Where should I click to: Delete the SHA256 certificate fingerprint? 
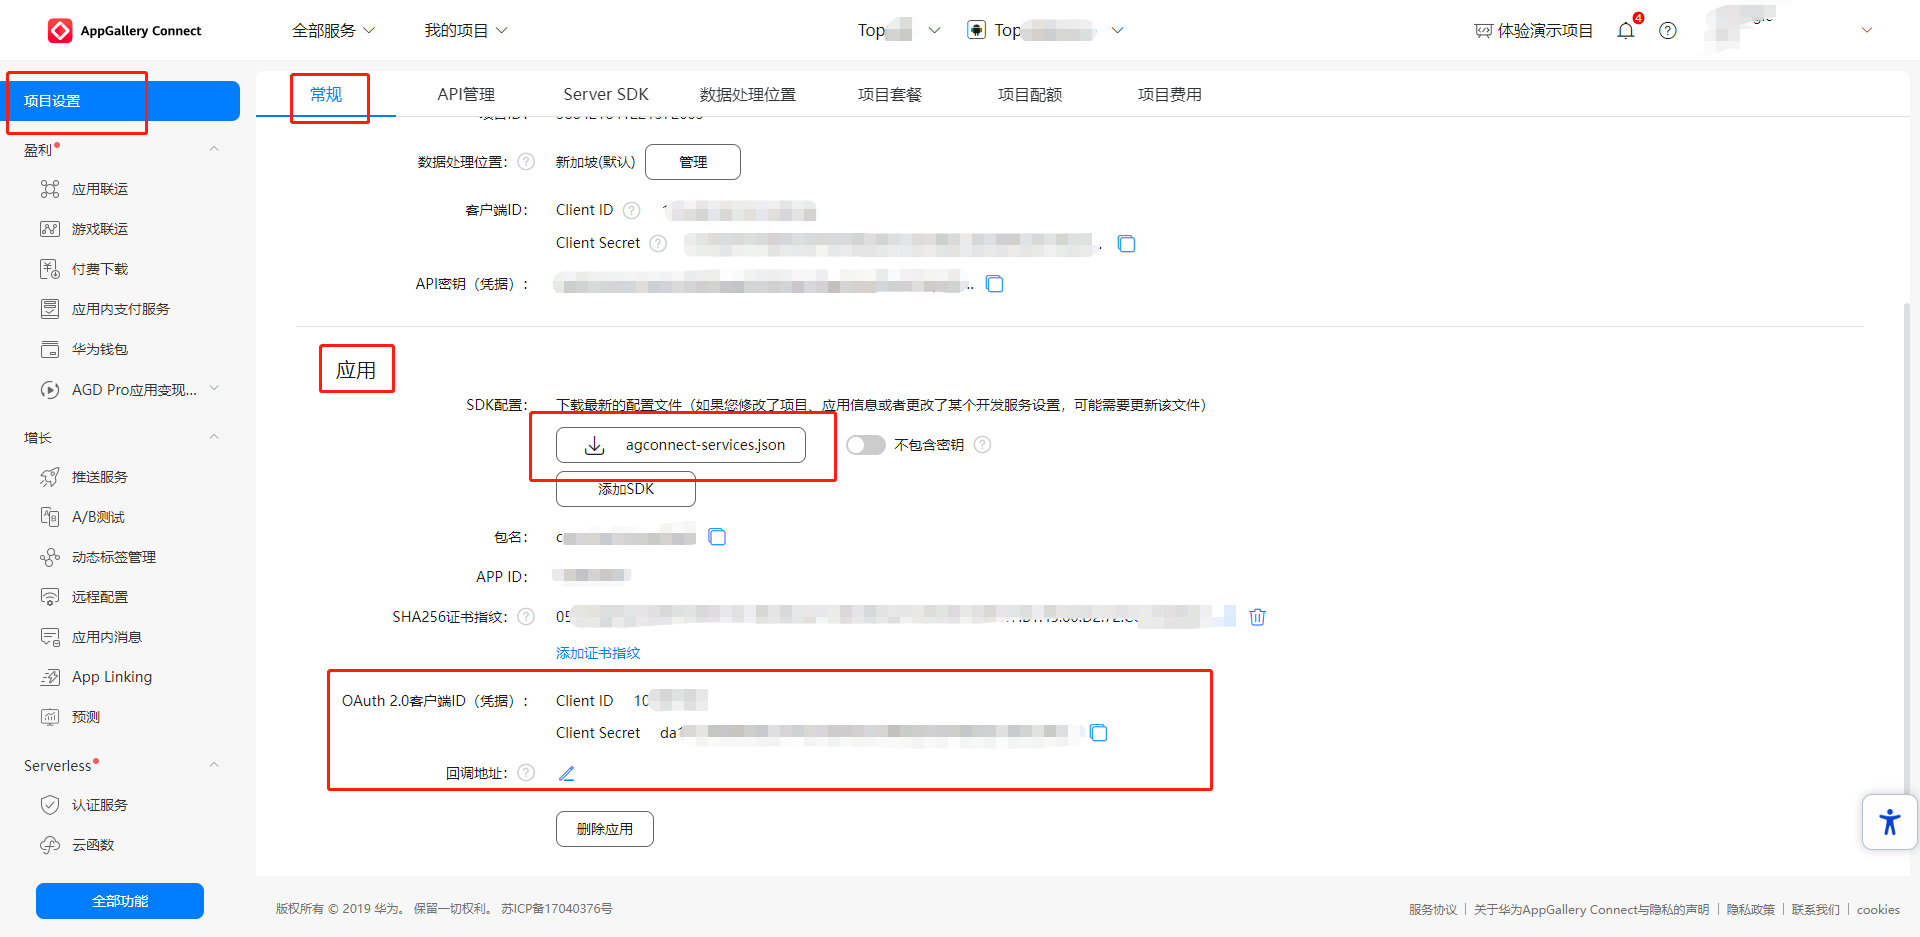click(x=1258, y=617)
